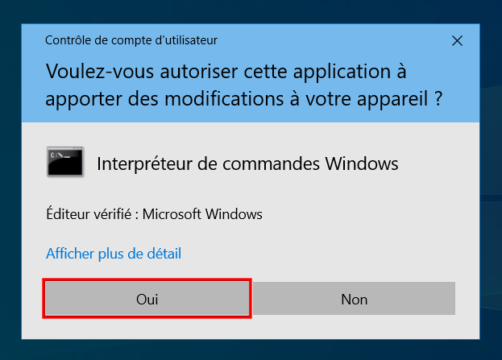This screenshot has height=360, width=502.
Task: Click the Command Prompt application icon
Action: (x=65, y=162)
